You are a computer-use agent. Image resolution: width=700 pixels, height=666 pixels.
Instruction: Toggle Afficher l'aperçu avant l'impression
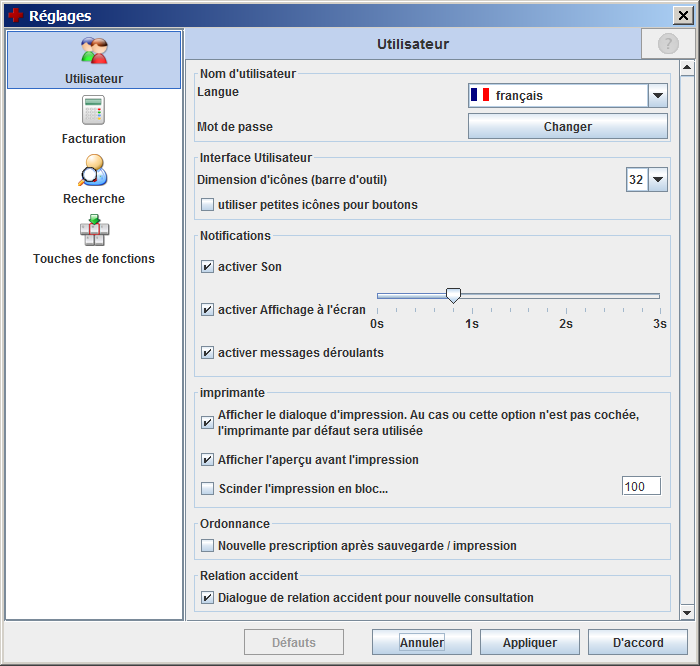tap(208, 460)
